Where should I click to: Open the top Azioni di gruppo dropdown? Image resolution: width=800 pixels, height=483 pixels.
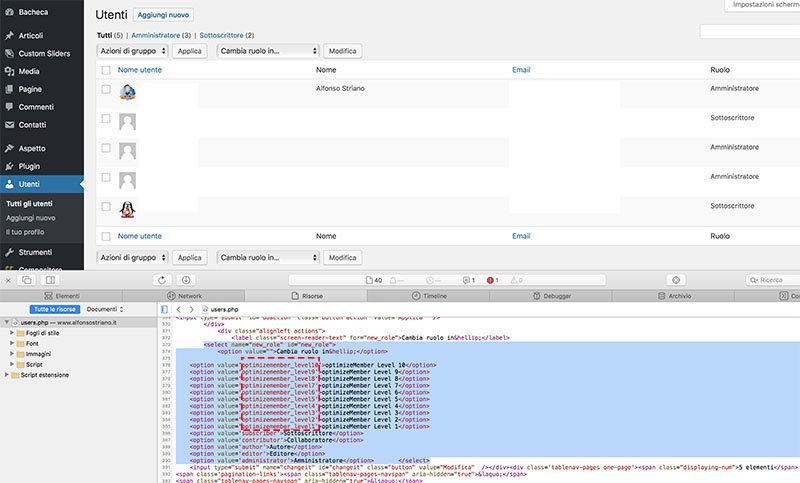pyautogui.click(x=132, y=51)
